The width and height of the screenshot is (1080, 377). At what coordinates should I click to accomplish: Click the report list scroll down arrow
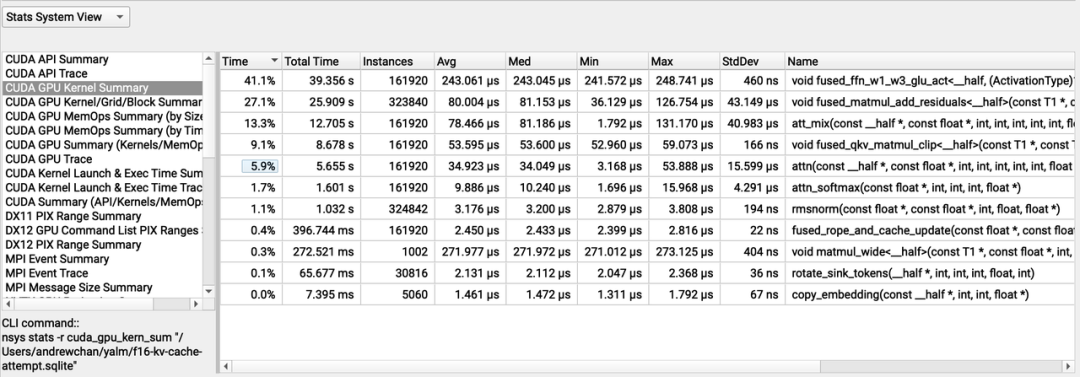pyautogui.click(x=209, y=292)
